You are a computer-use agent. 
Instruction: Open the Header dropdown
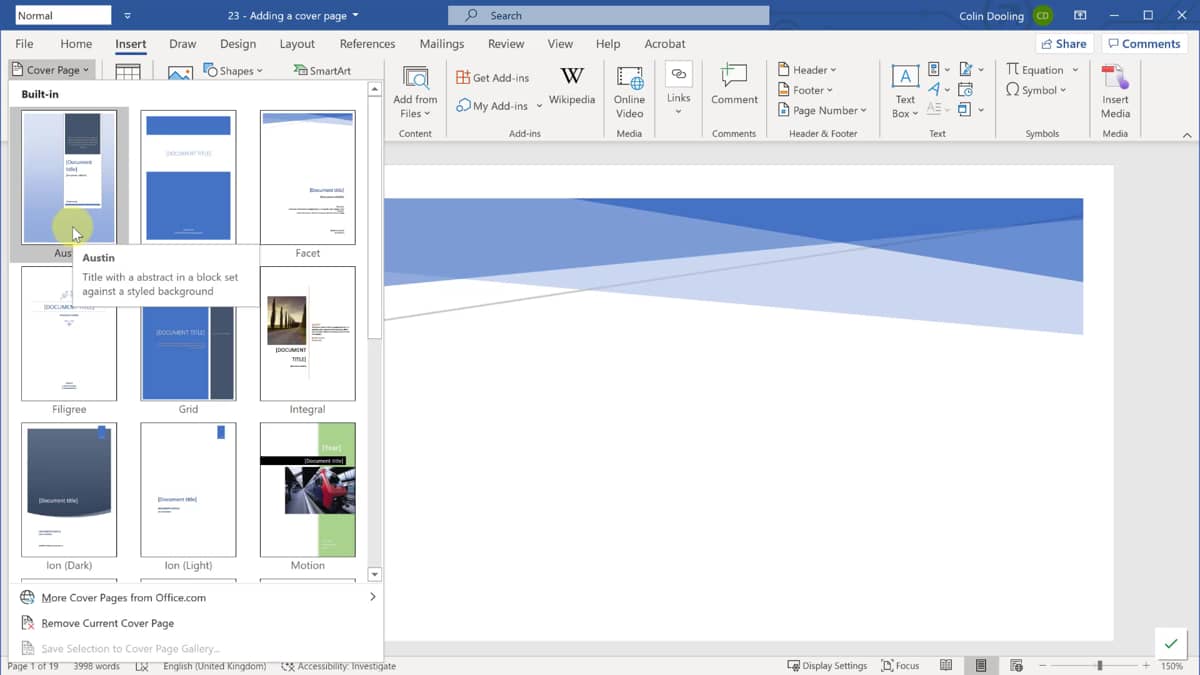pyautogui.click(x=807, y=70)
